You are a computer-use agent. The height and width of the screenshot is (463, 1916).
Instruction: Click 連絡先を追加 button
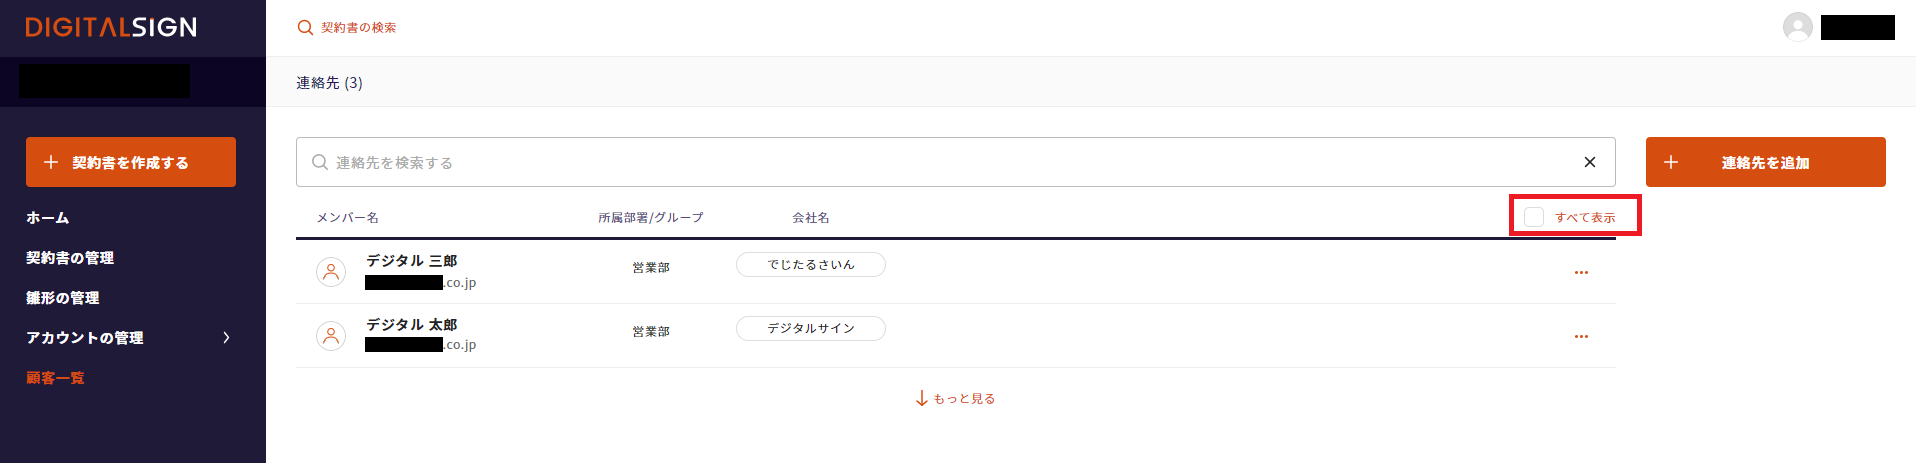(x=1765, y=162)
